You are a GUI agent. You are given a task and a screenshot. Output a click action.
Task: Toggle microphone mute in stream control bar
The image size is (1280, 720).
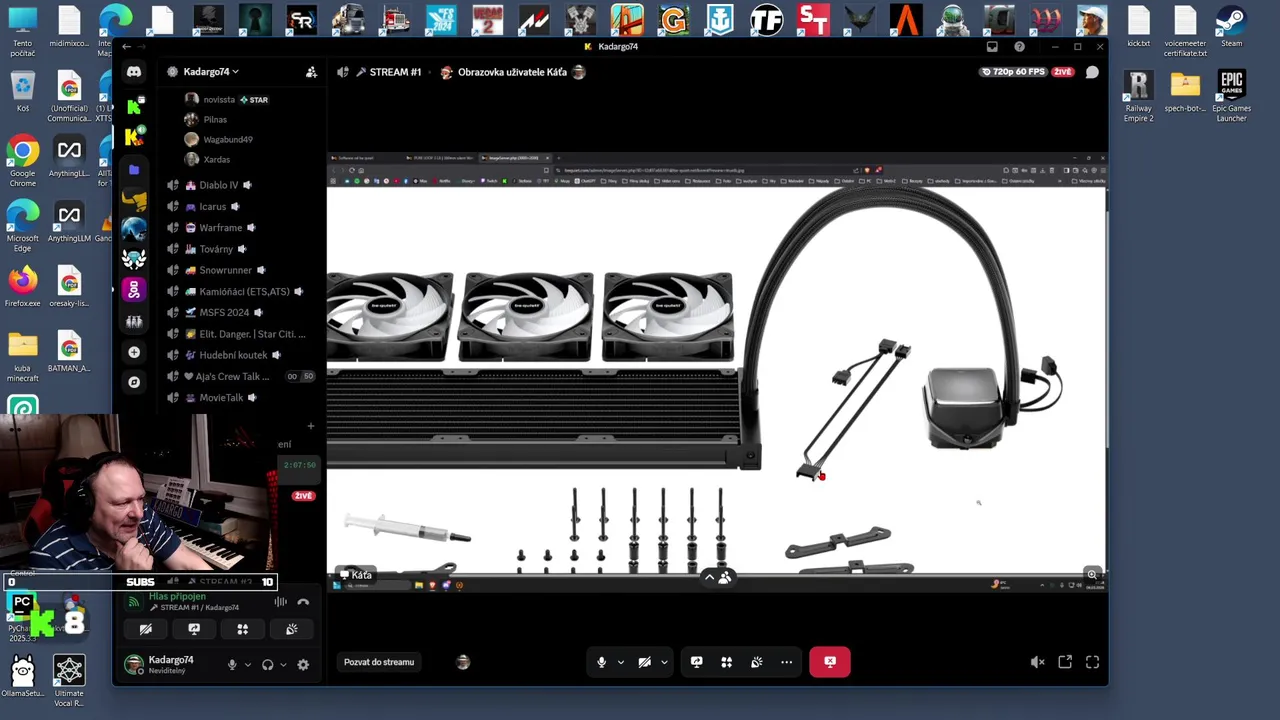pyautogui.click(x=601, y=662)
